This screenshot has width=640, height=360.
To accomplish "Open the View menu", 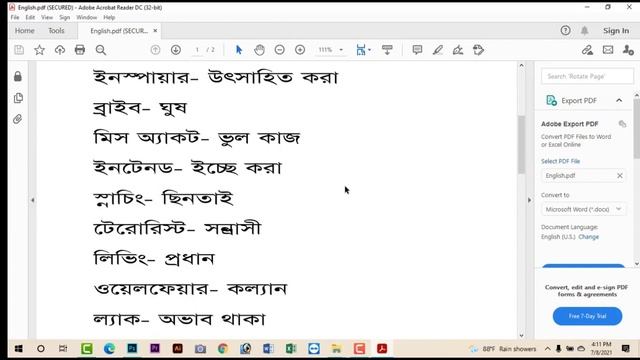I will pyautogui.click(x=47, y=18).
